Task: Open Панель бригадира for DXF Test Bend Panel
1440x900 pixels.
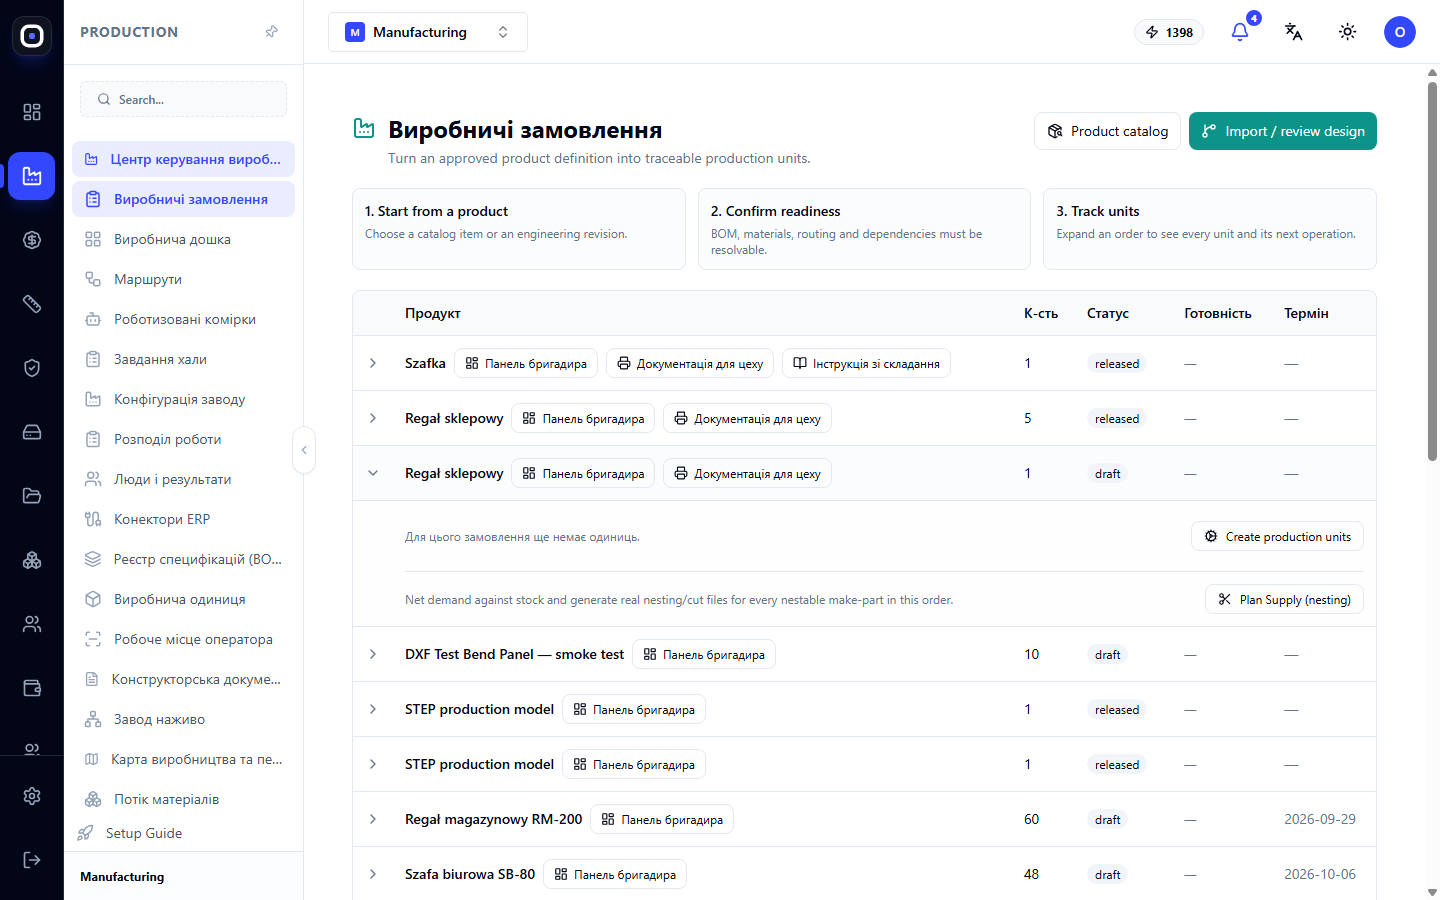Action: (704, 654)
